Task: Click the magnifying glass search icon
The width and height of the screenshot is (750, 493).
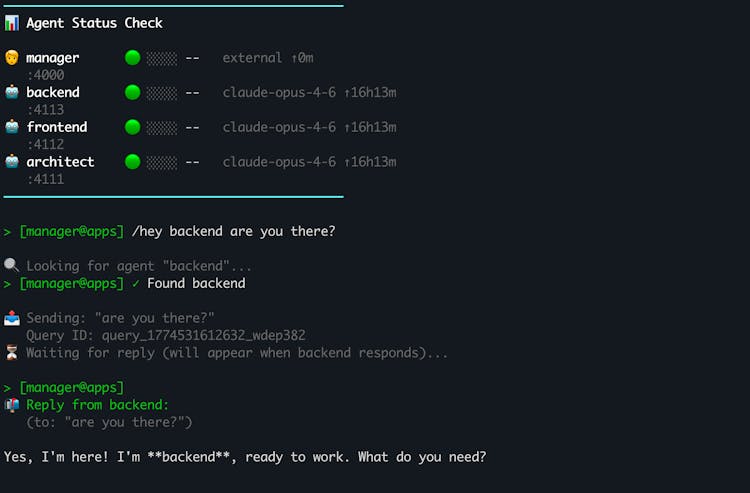Action: [12, 266]
